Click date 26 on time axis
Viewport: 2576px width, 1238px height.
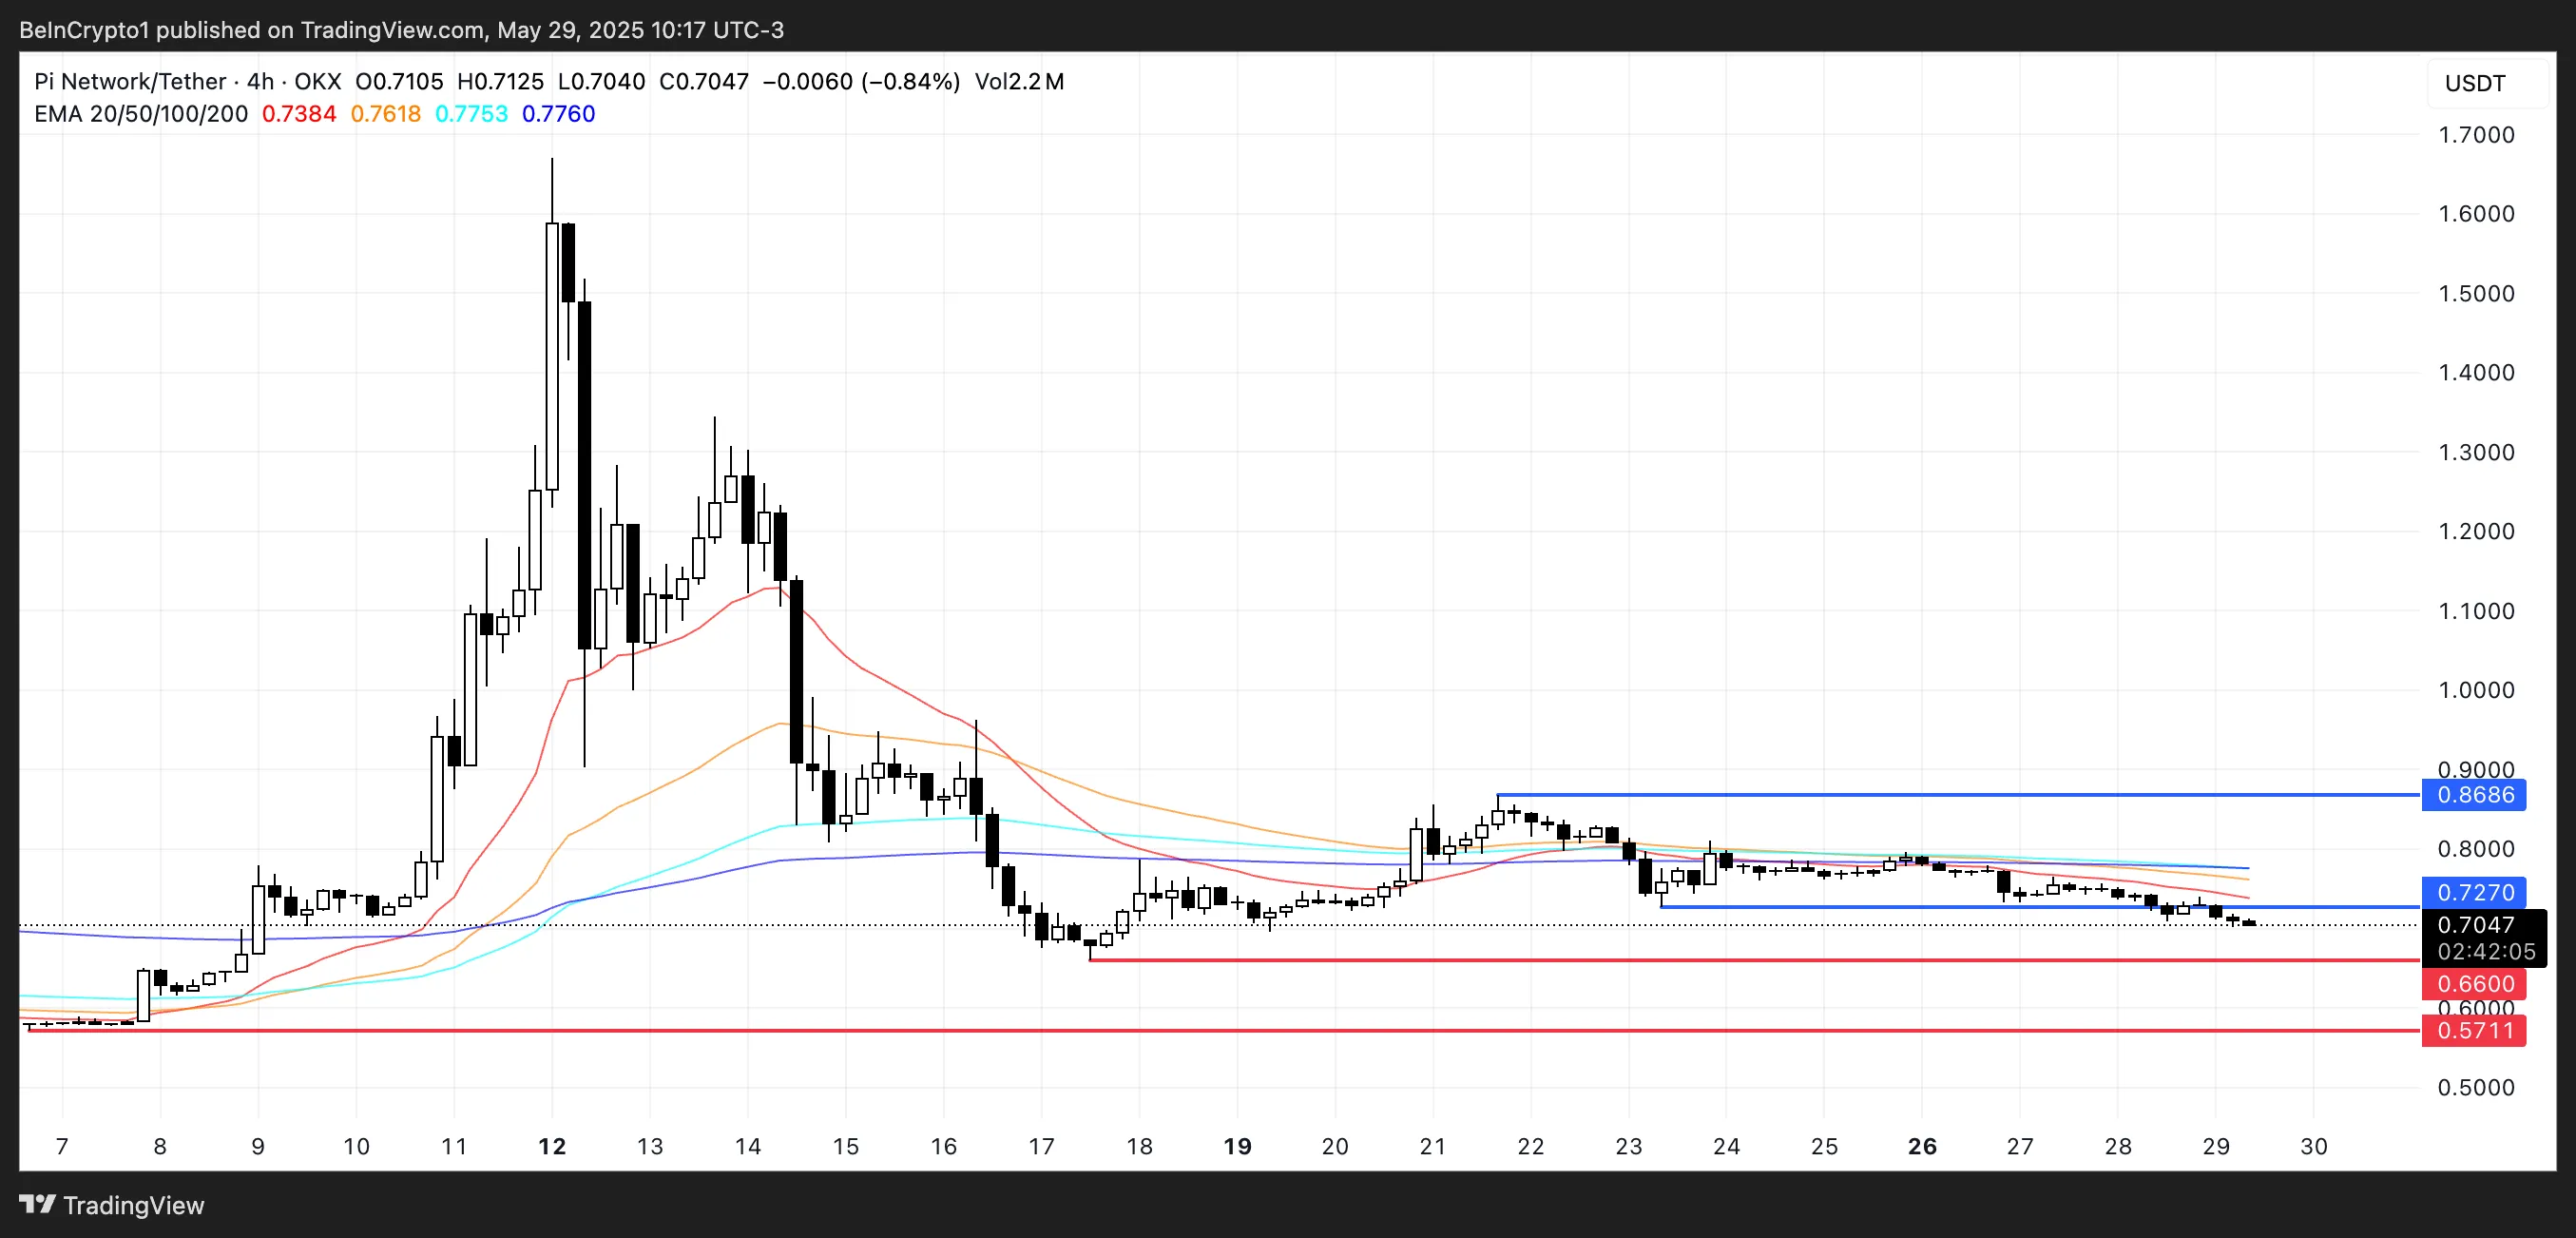pos(1922,1146)
